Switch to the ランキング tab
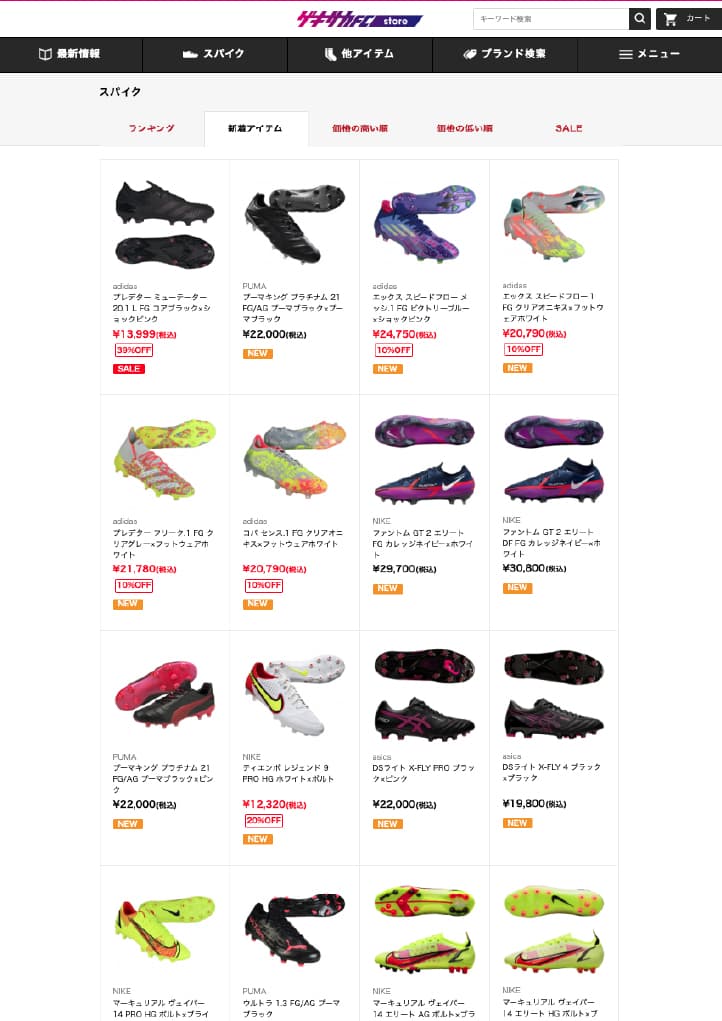722x1021 pixels. click(152, 128)
